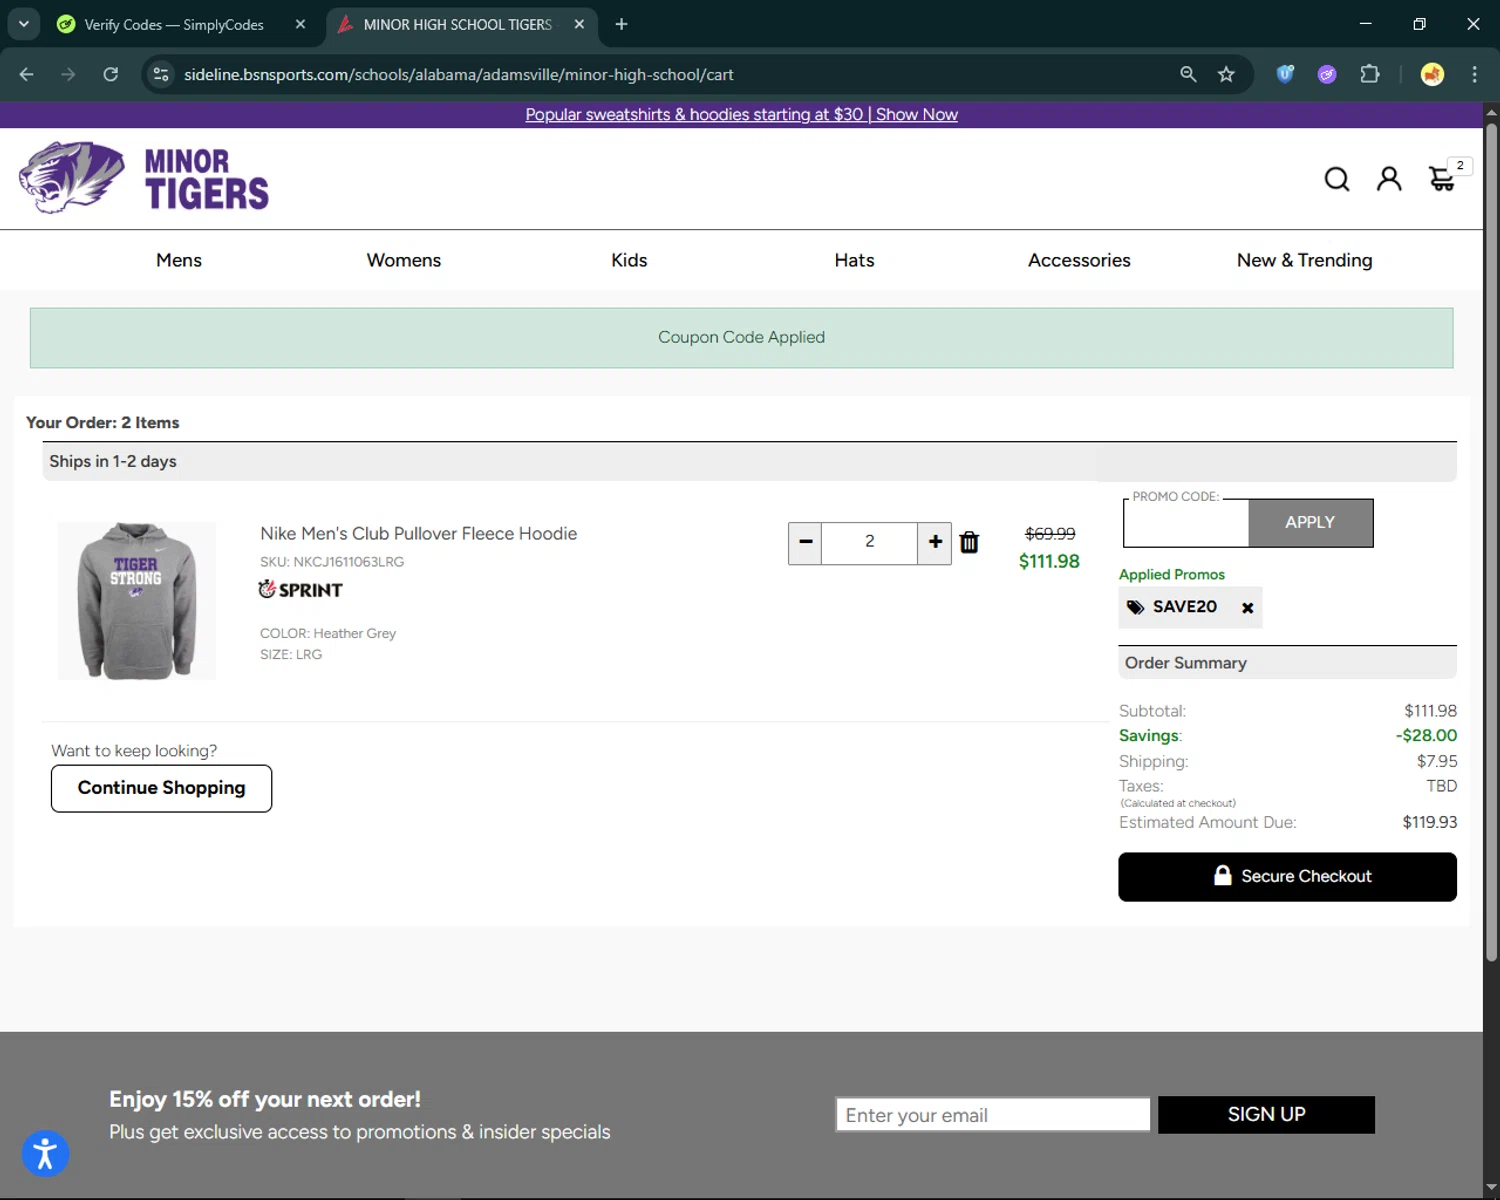The image size is (1500, 1200).
Task: Focus the promo code input field
Action: click(x=1186, y=523)
